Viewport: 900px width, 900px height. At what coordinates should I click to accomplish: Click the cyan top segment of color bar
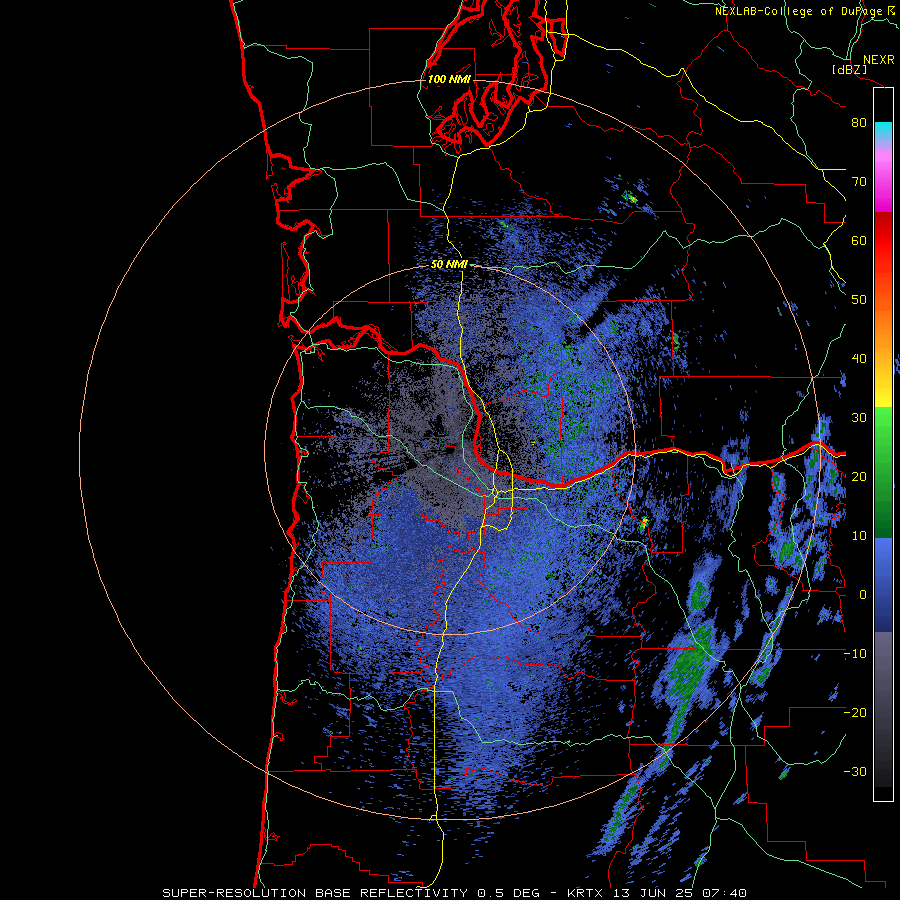click(x=883, y=129)
